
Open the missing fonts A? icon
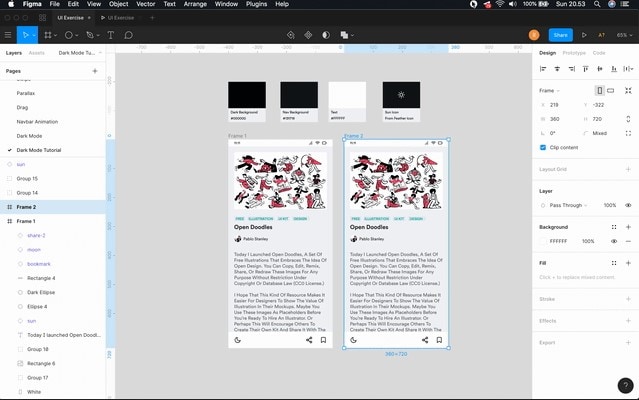click(x=602, y=35)
